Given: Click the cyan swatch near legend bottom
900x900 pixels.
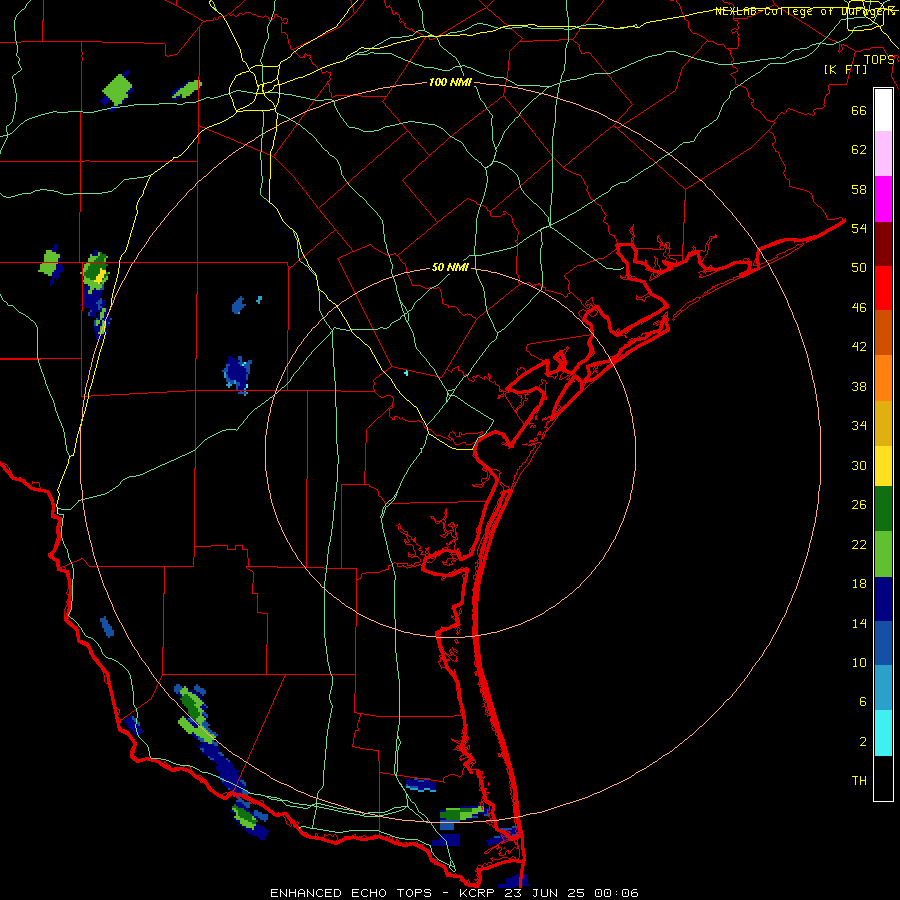Looking at the screenshot, I should (883, 733).
